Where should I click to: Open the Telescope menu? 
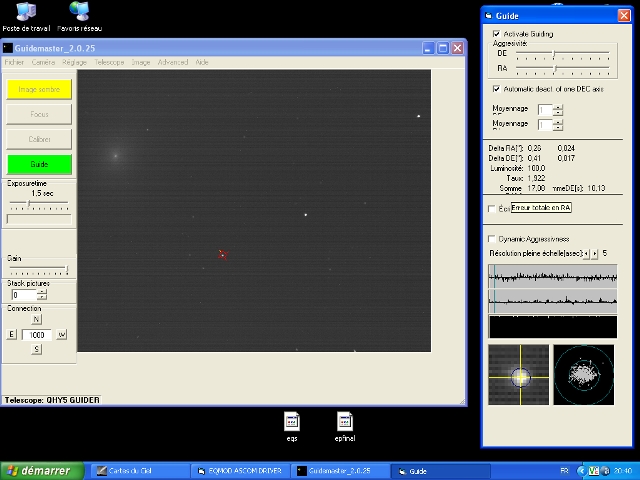pos(109,62)
